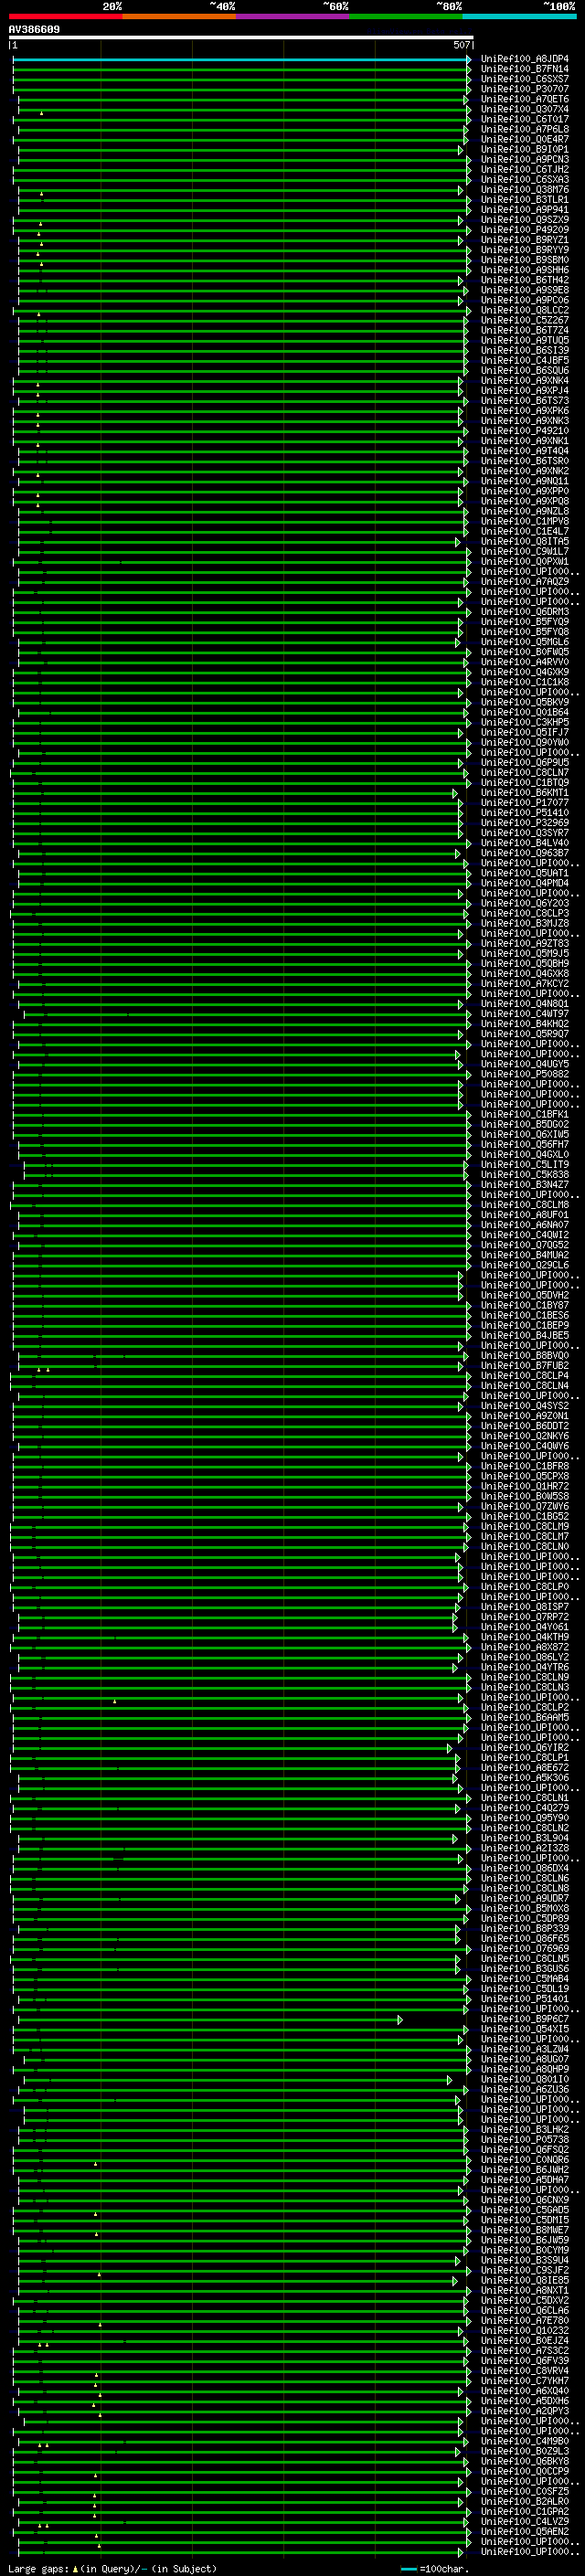Select the UniRef100_B7FUB2 label

525,1365
